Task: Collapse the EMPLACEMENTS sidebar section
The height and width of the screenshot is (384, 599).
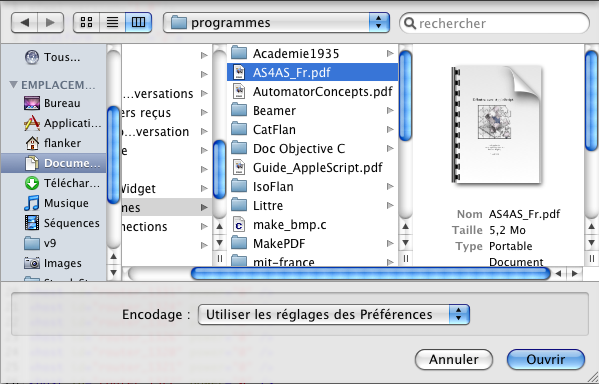Action: click(13, 84)
